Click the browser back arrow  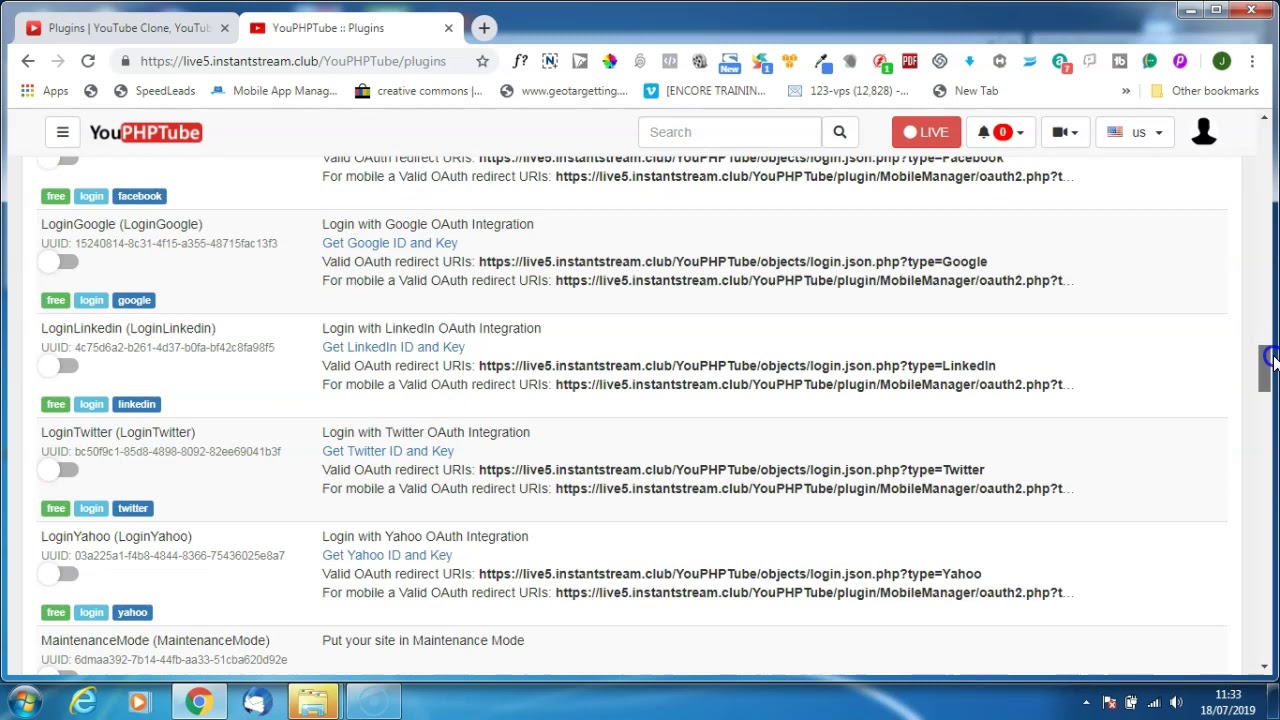pos(28,61)
